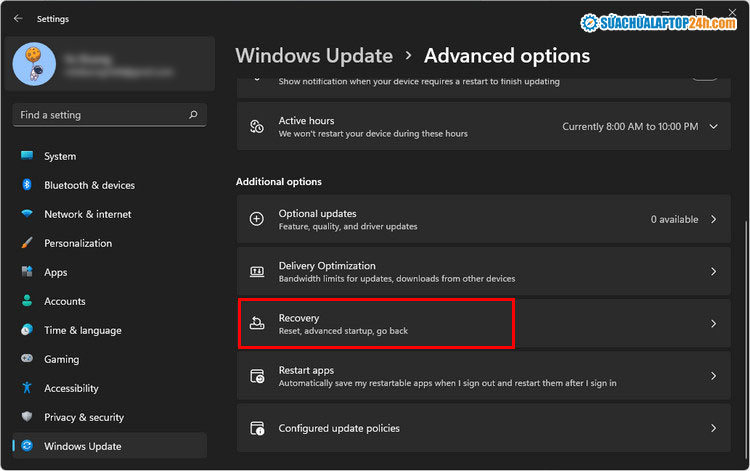Image resolution: width=750 pixels, height=471 pixels.
Task: Click the Windows Update sync icon
Action: (x=27, y=446)
